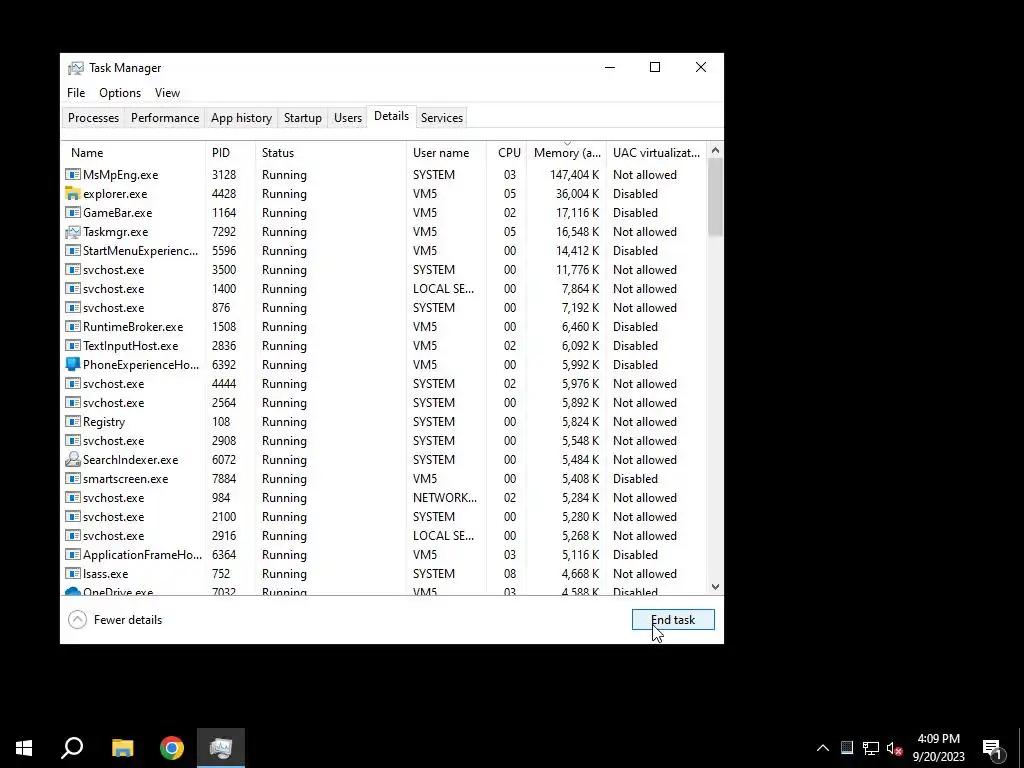The width and height of the screenshot is (1024, 768).
Task: Click Task Manager taskbar button
Action: 221,748
